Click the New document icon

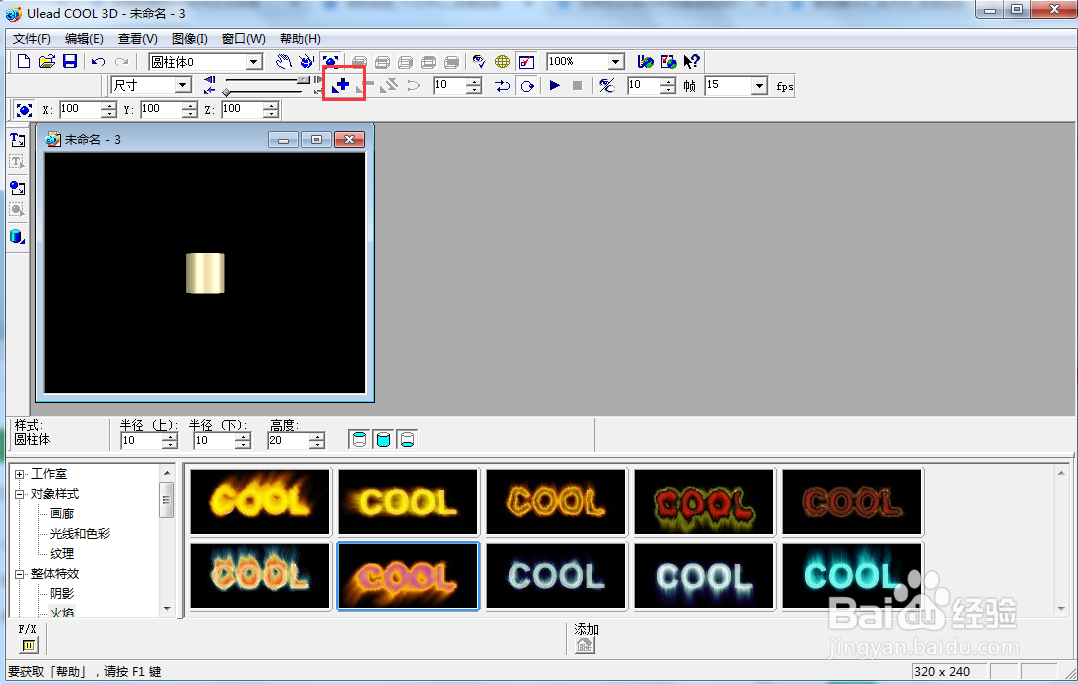pos(23,62)
